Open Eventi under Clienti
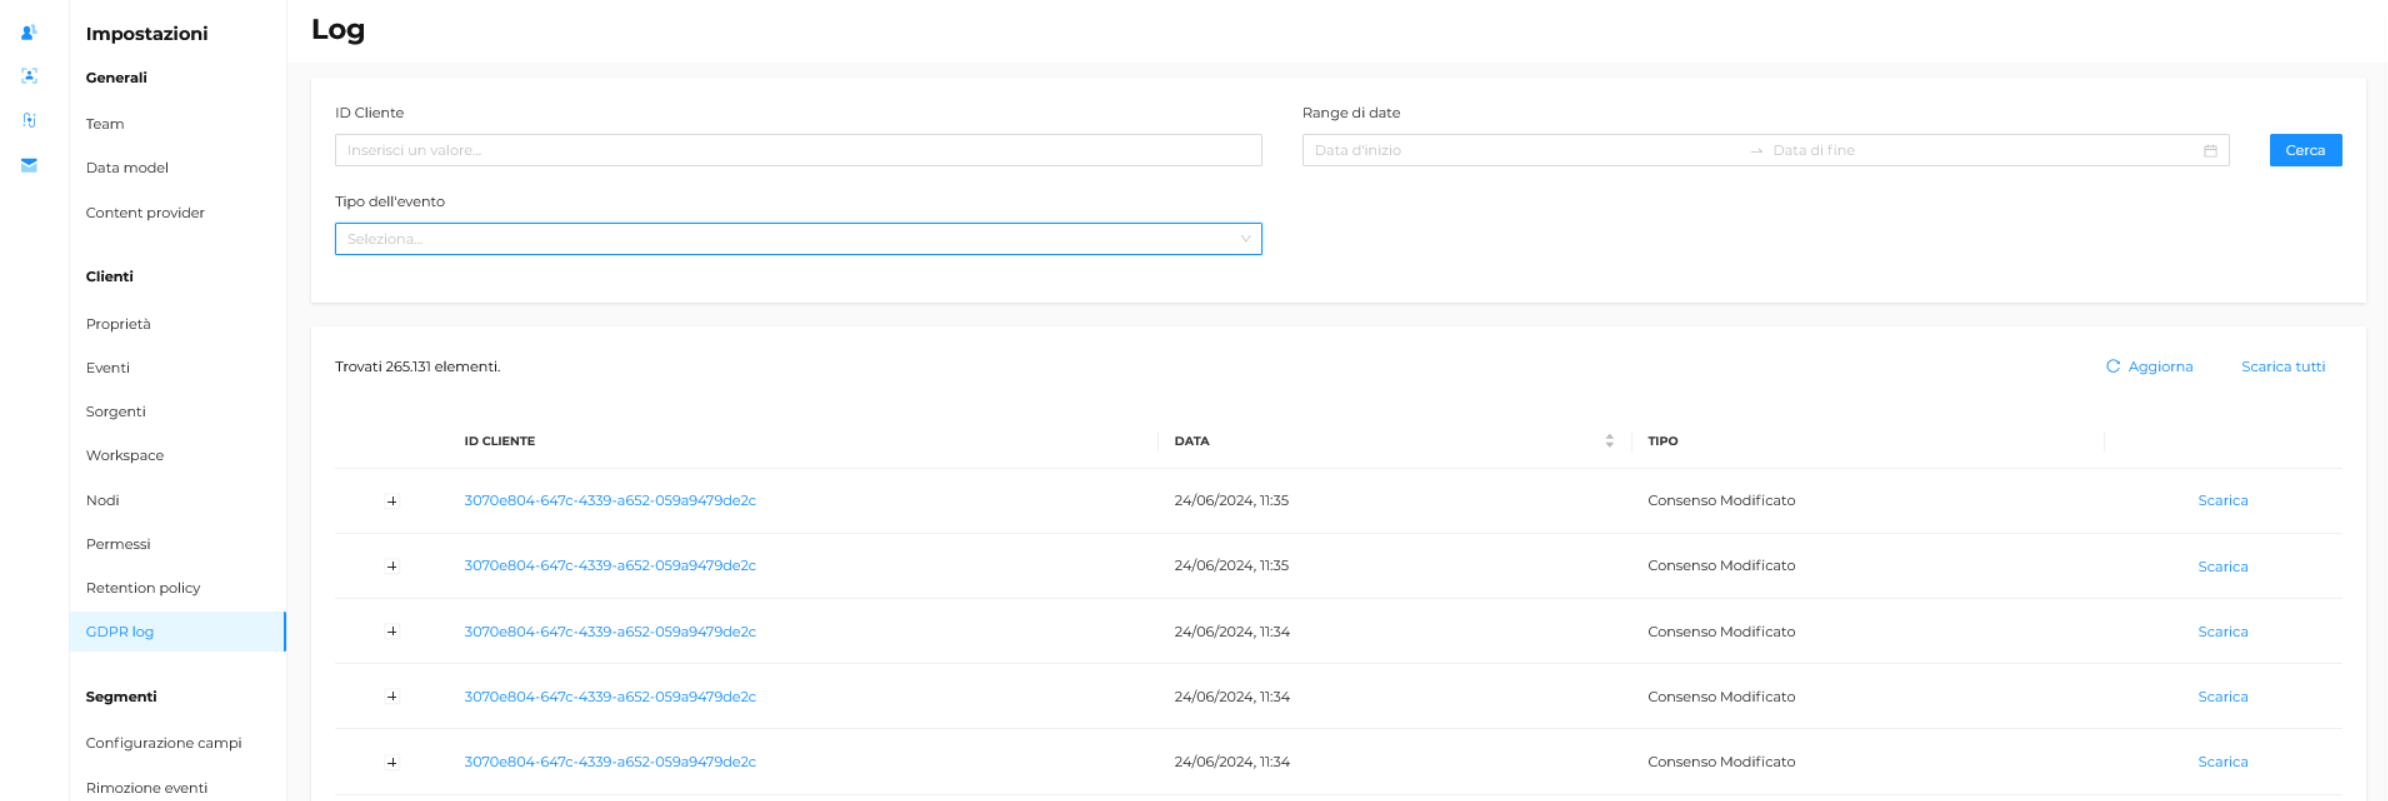 coord(108,368)
